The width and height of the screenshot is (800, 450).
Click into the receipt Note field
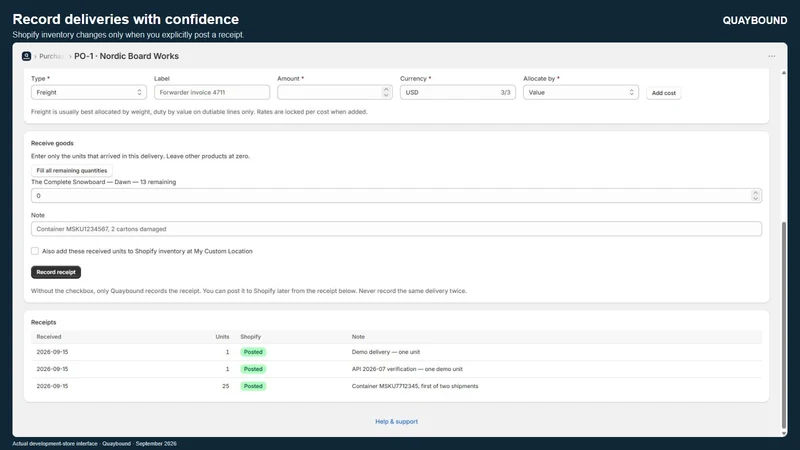396,229
